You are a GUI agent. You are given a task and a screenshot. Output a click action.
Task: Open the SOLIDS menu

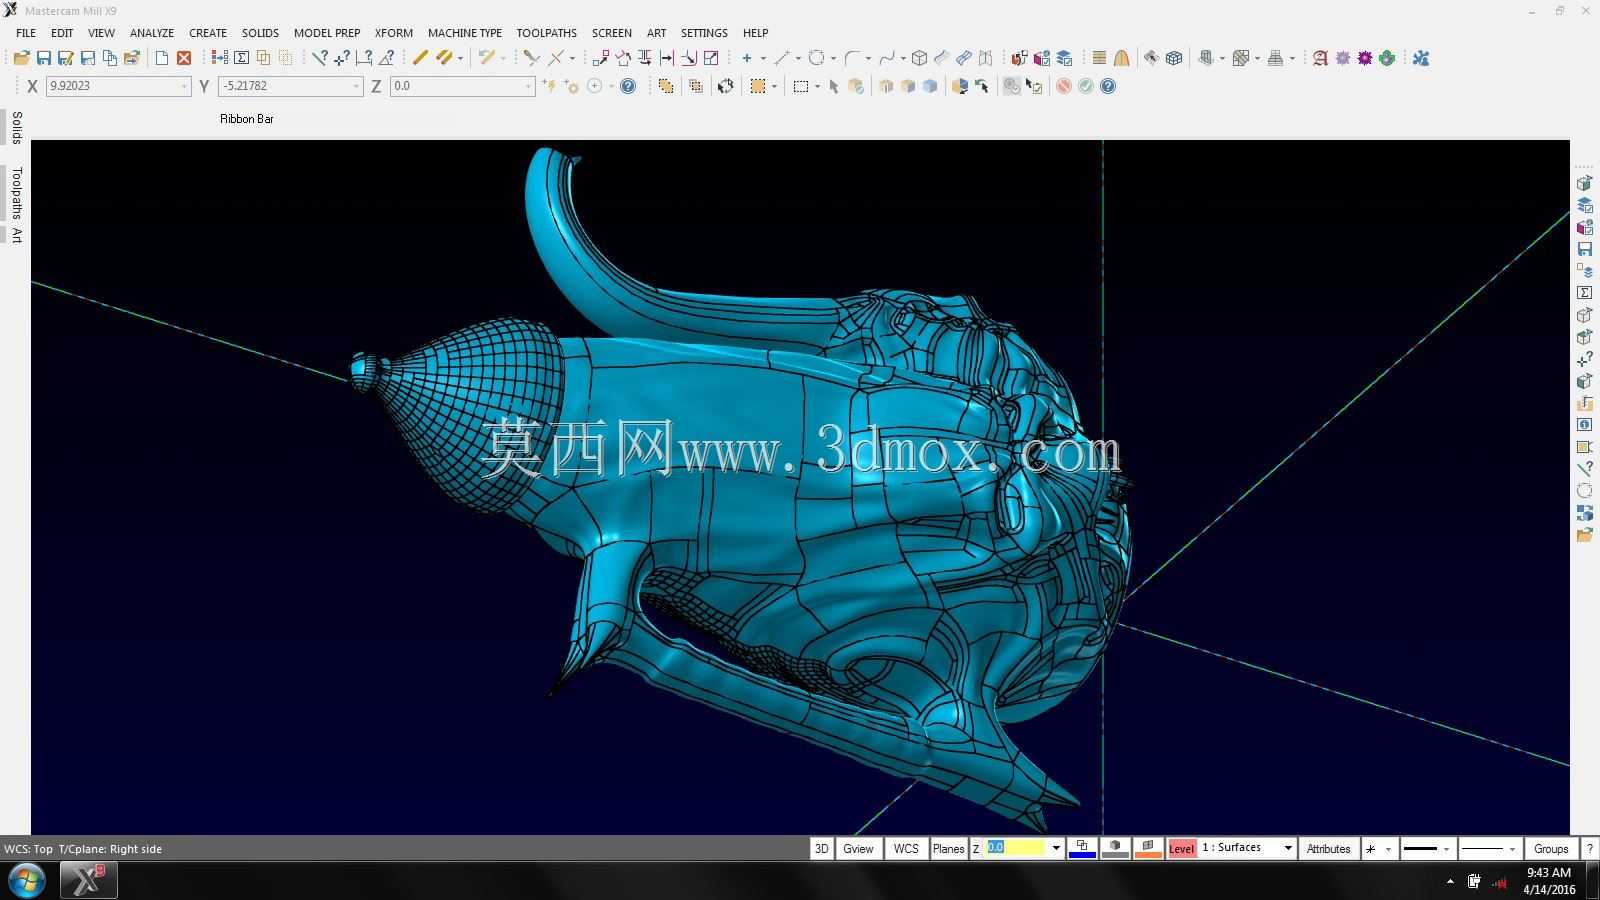click(x=260, y=33)
